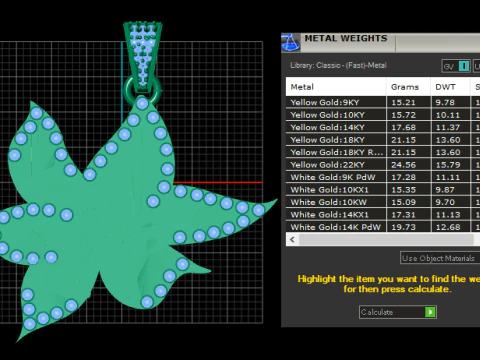Sort by the DWT column header
The height and width of the screenshot is (360, 480).
click(450, 87)
